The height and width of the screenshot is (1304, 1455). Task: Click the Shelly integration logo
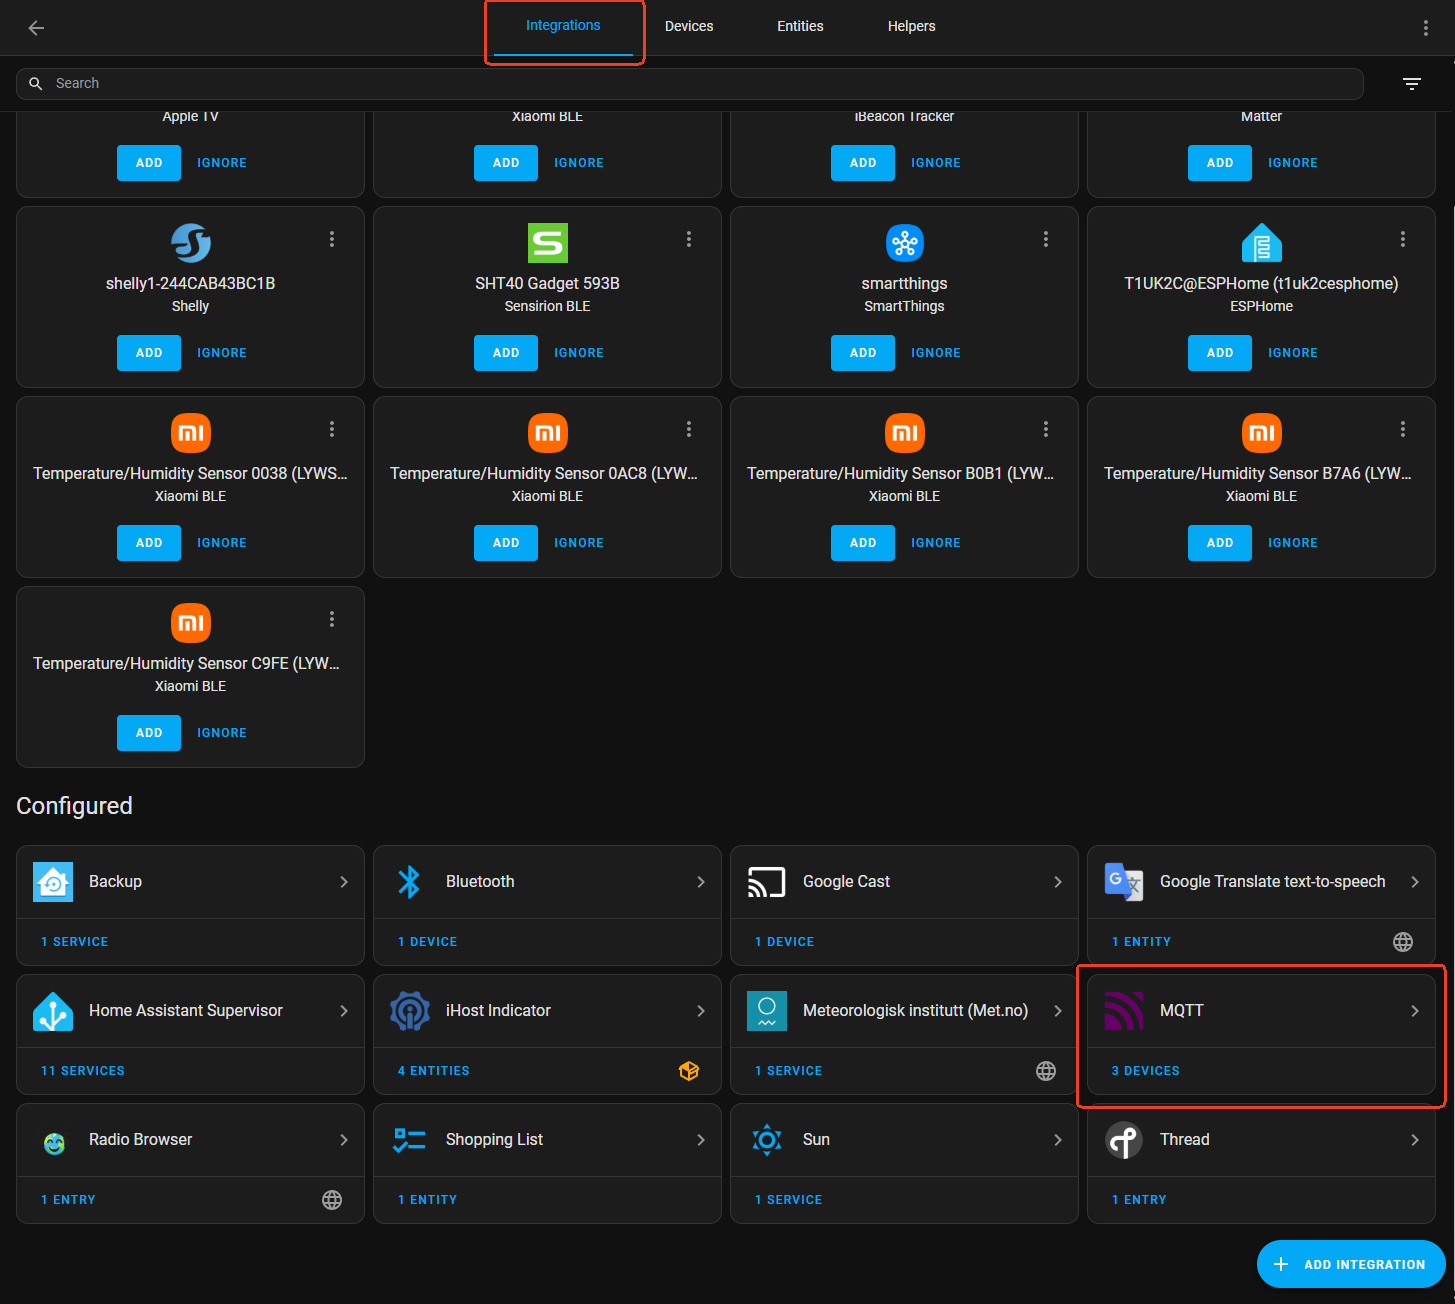191,243
